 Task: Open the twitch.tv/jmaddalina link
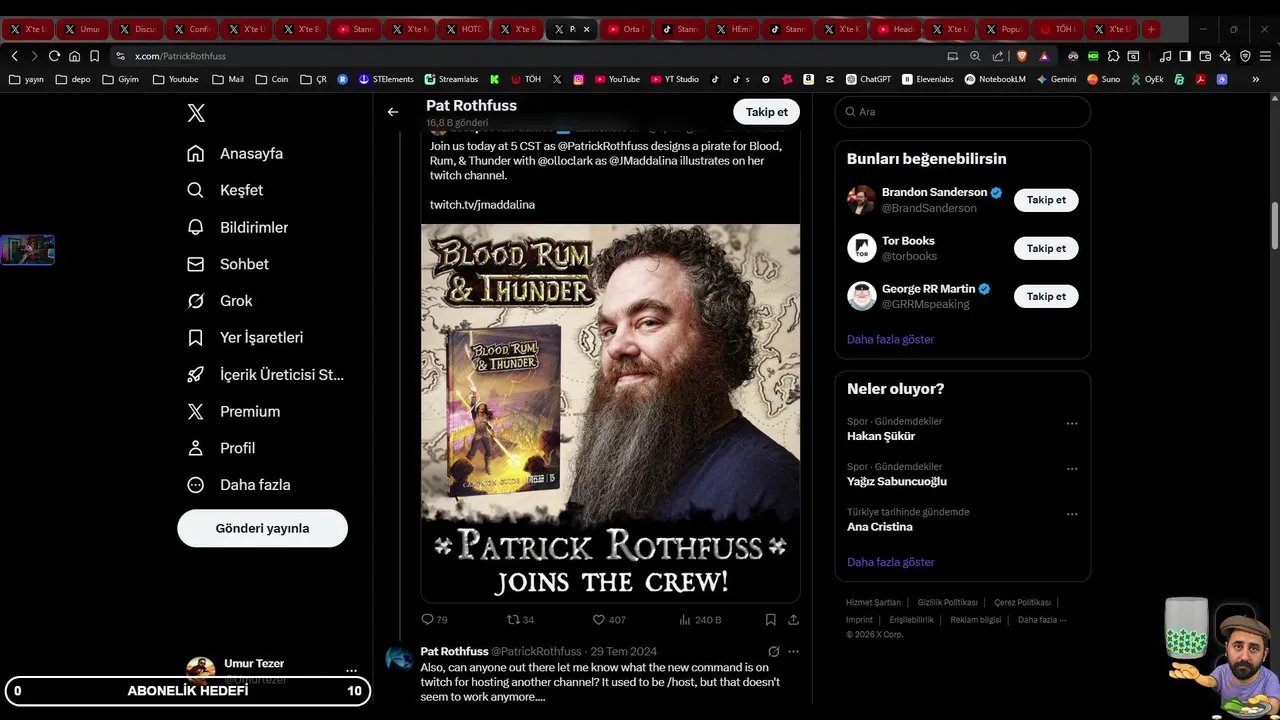482,205
